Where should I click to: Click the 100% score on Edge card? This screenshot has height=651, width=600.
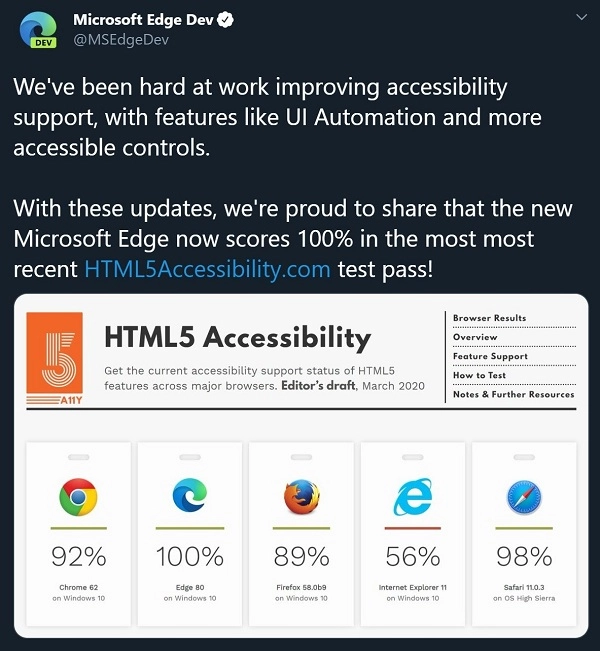(x=190, y=556)
